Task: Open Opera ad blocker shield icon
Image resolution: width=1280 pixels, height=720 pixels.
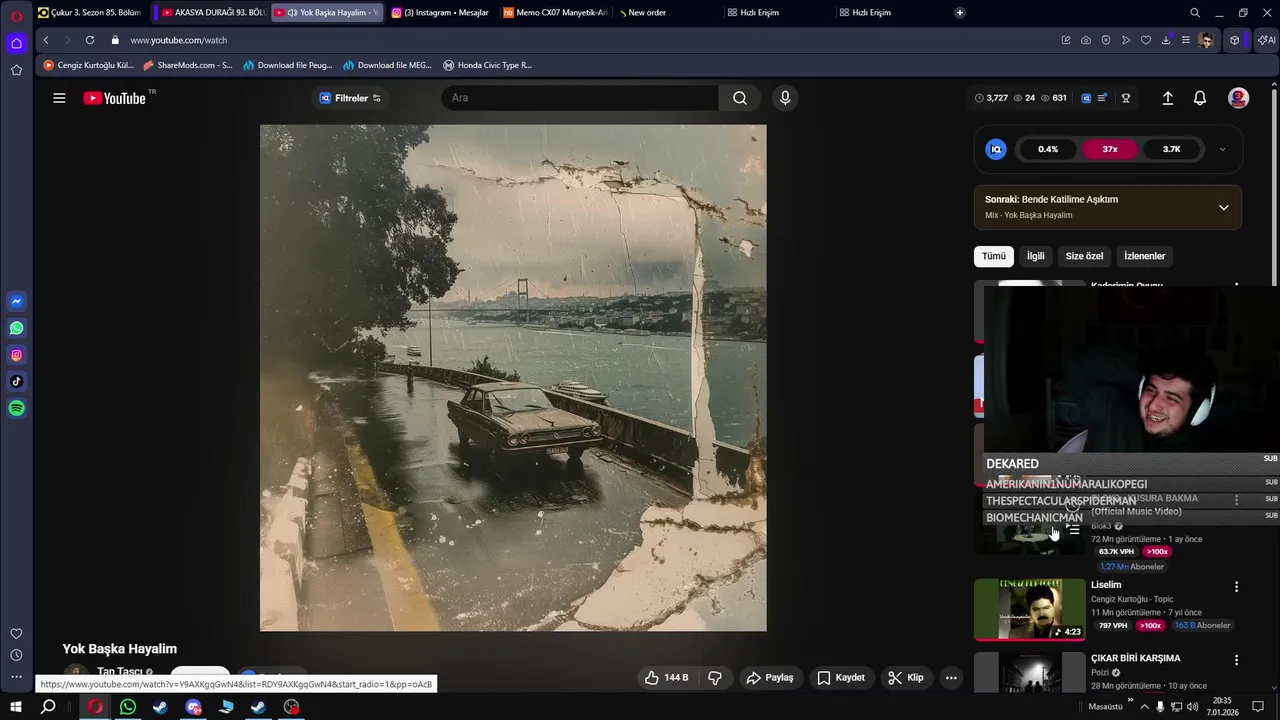Action: coord(1106,40)
